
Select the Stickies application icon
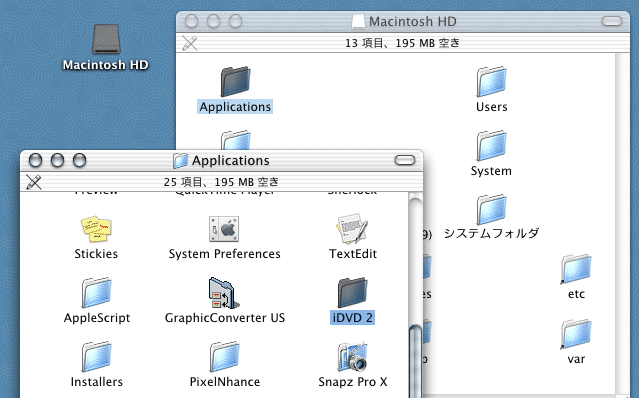click(96, 229)
